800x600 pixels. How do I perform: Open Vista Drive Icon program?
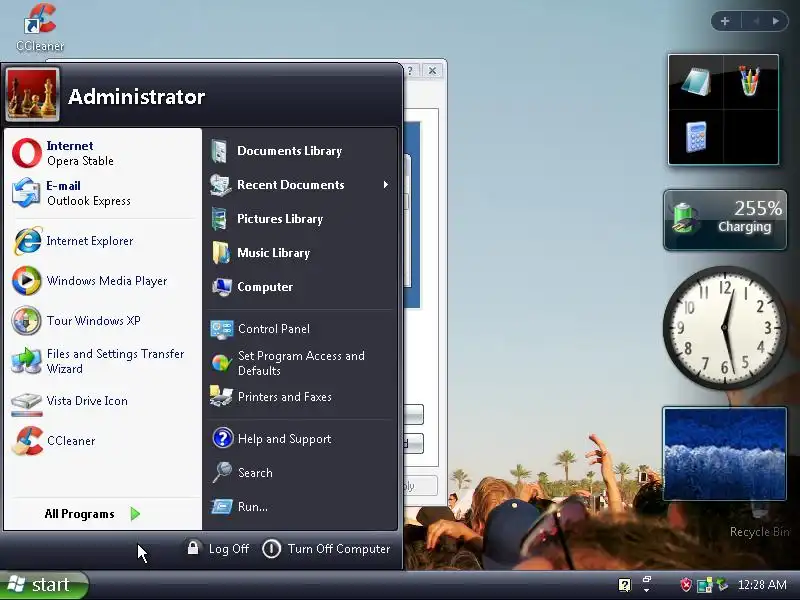(x=27, y=404)
